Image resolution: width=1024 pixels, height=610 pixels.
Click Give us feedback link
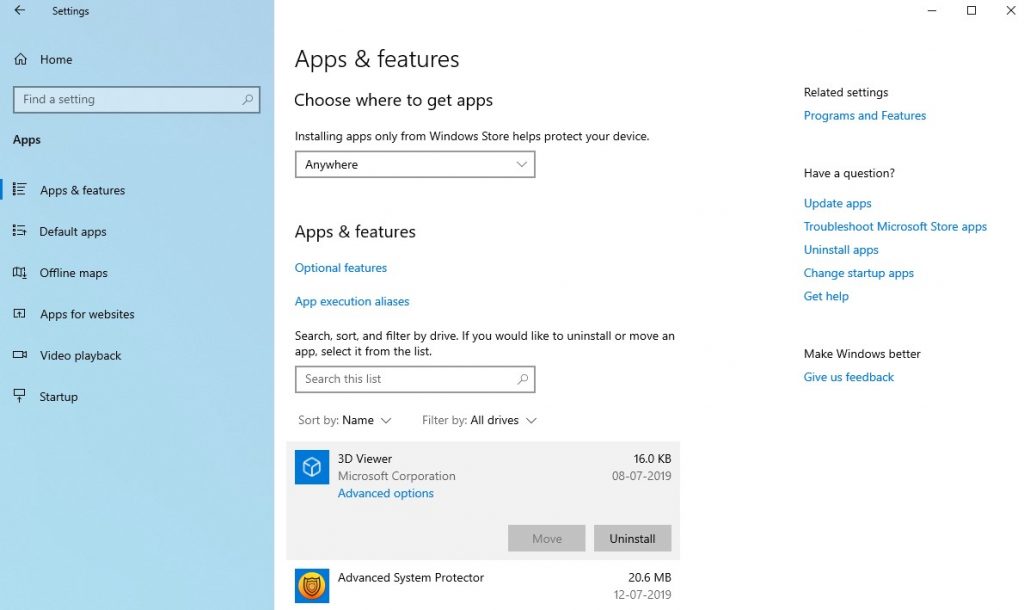(848, 377)
